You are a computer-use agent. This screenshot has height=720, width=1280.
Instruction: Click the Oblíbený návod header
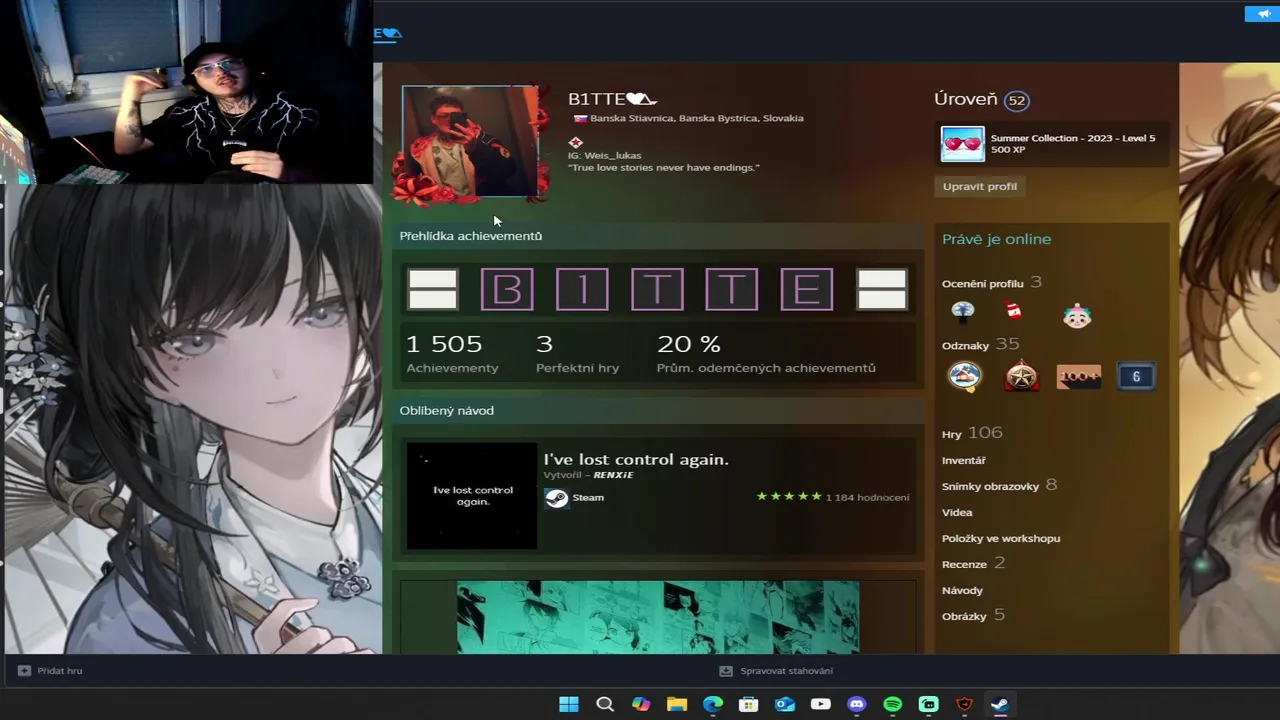point(446,411)
